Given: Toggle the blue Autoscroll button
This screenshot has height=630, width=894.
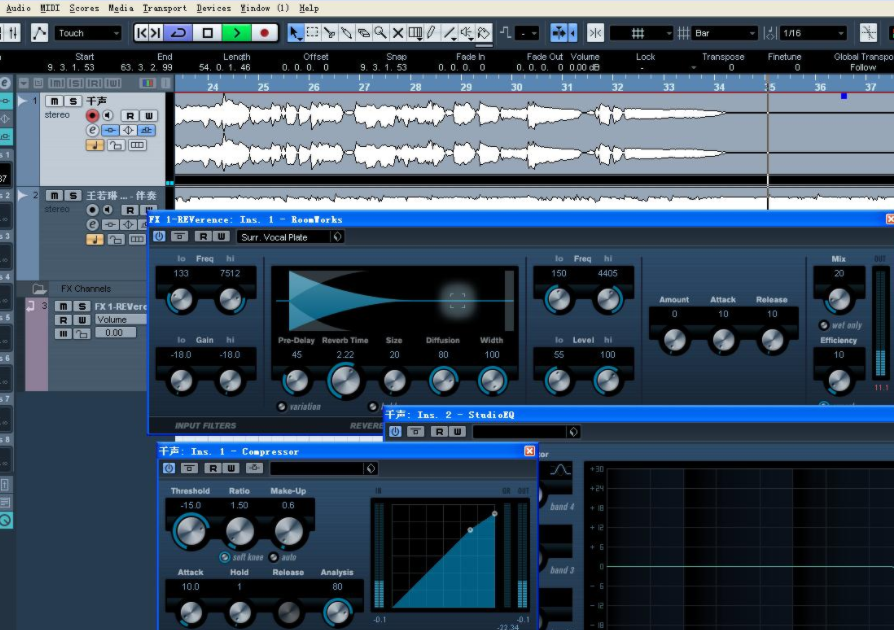Looking at the screenshot, I should click(559, 32).
